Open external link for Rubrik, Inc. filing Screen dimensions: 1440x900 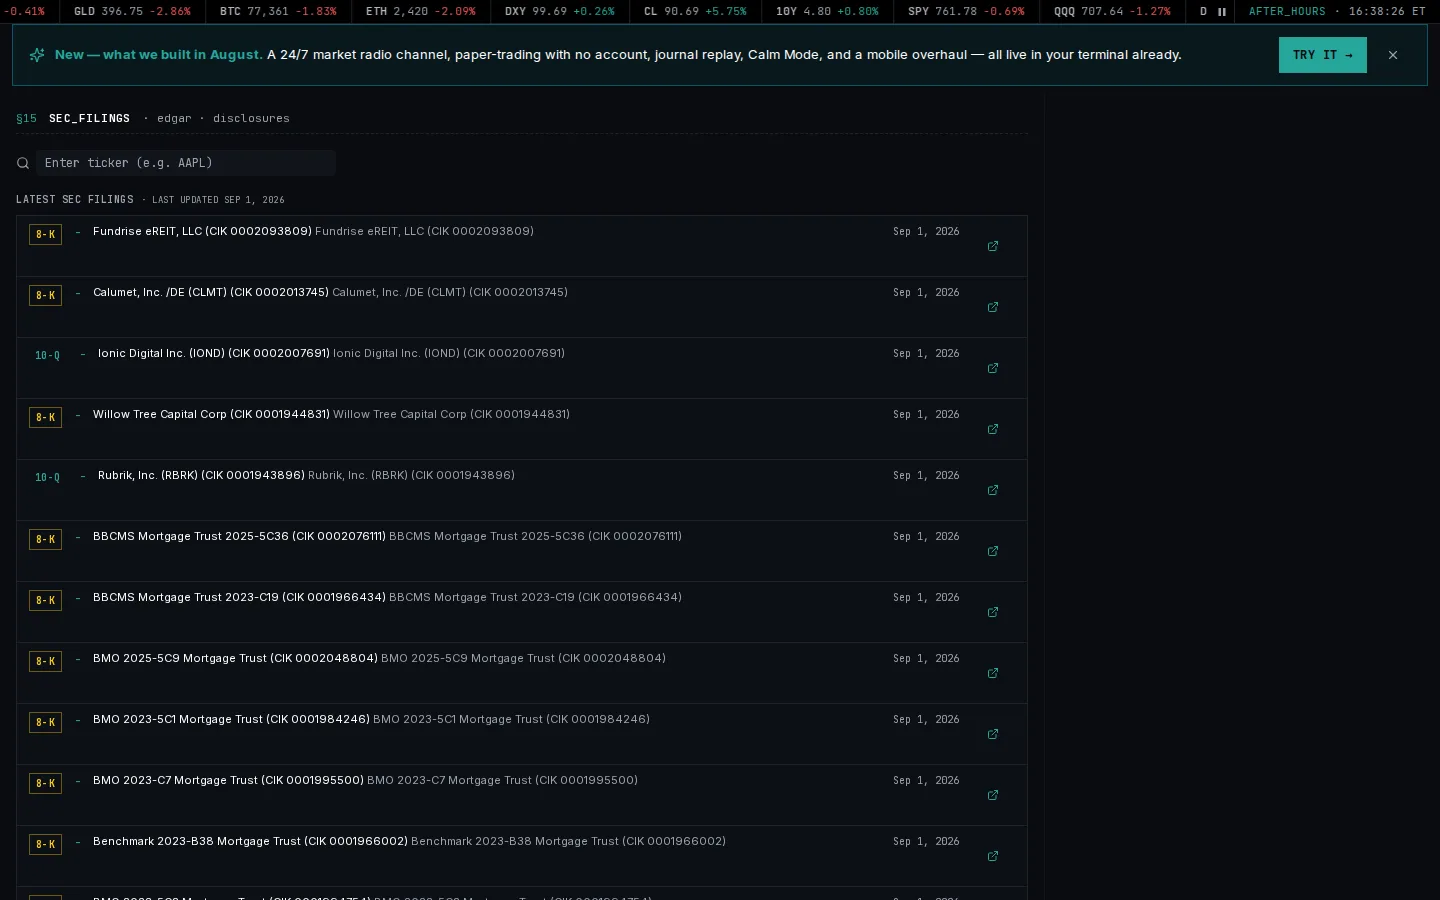[x=993, y=490]
